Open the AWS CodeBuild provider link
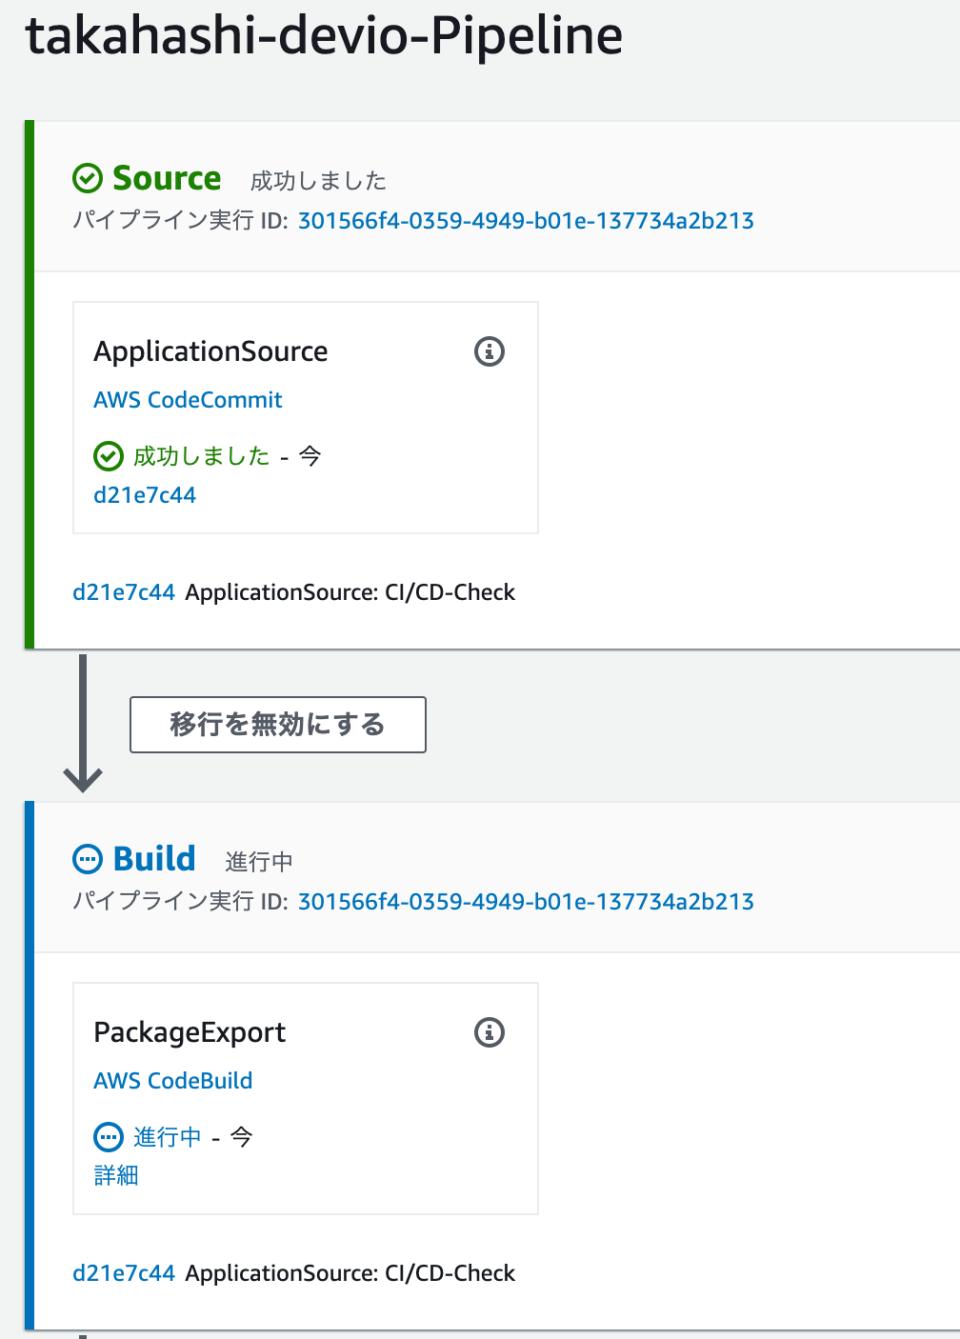 pyautogui.click(x=172, y=1080)
